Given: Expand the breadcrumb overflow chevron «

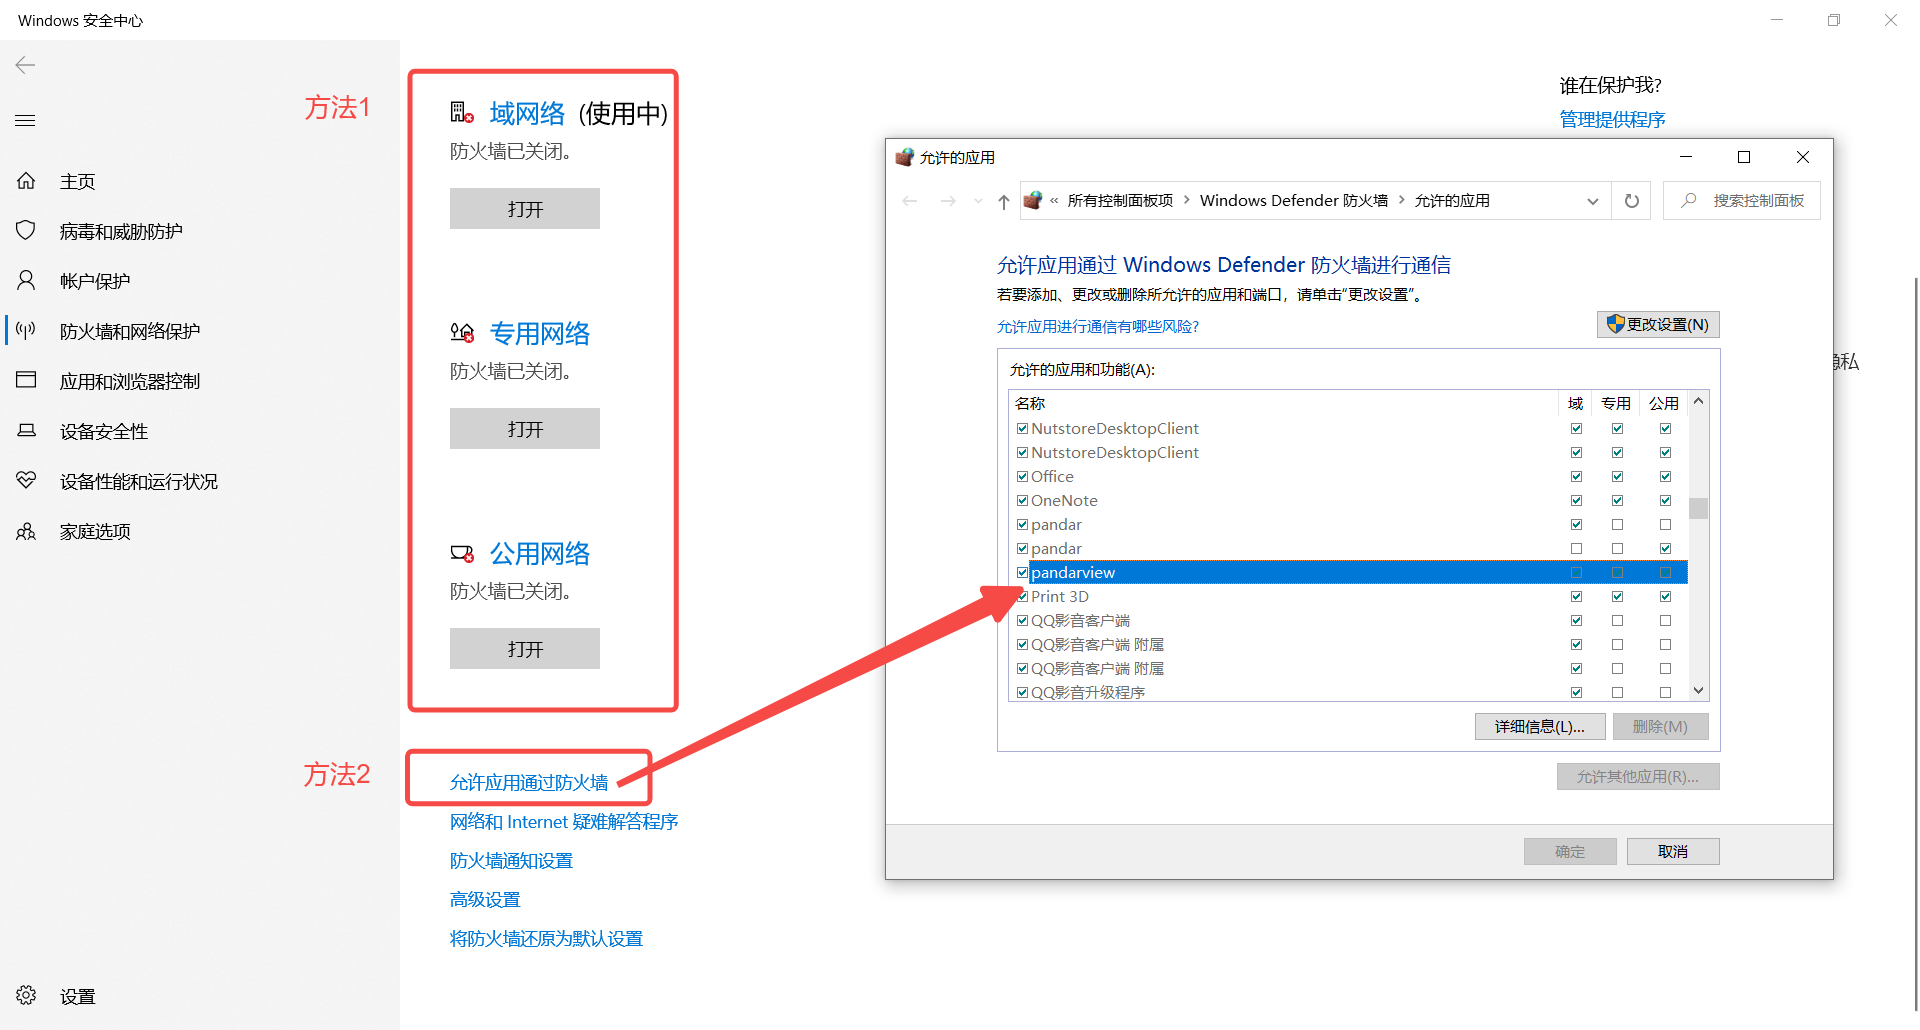Looking at the screenshot, I should point(1054,200).
